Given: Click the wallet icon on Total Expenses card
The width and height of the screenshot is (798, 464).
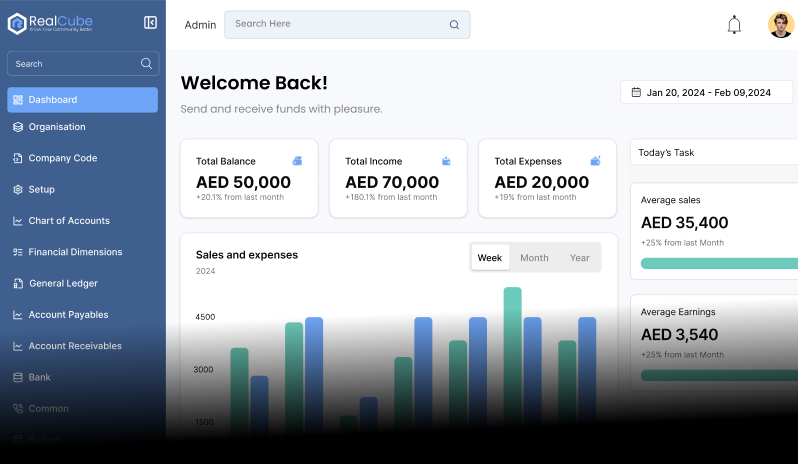Looking at the screenshot, I should [x=595, y=161].
